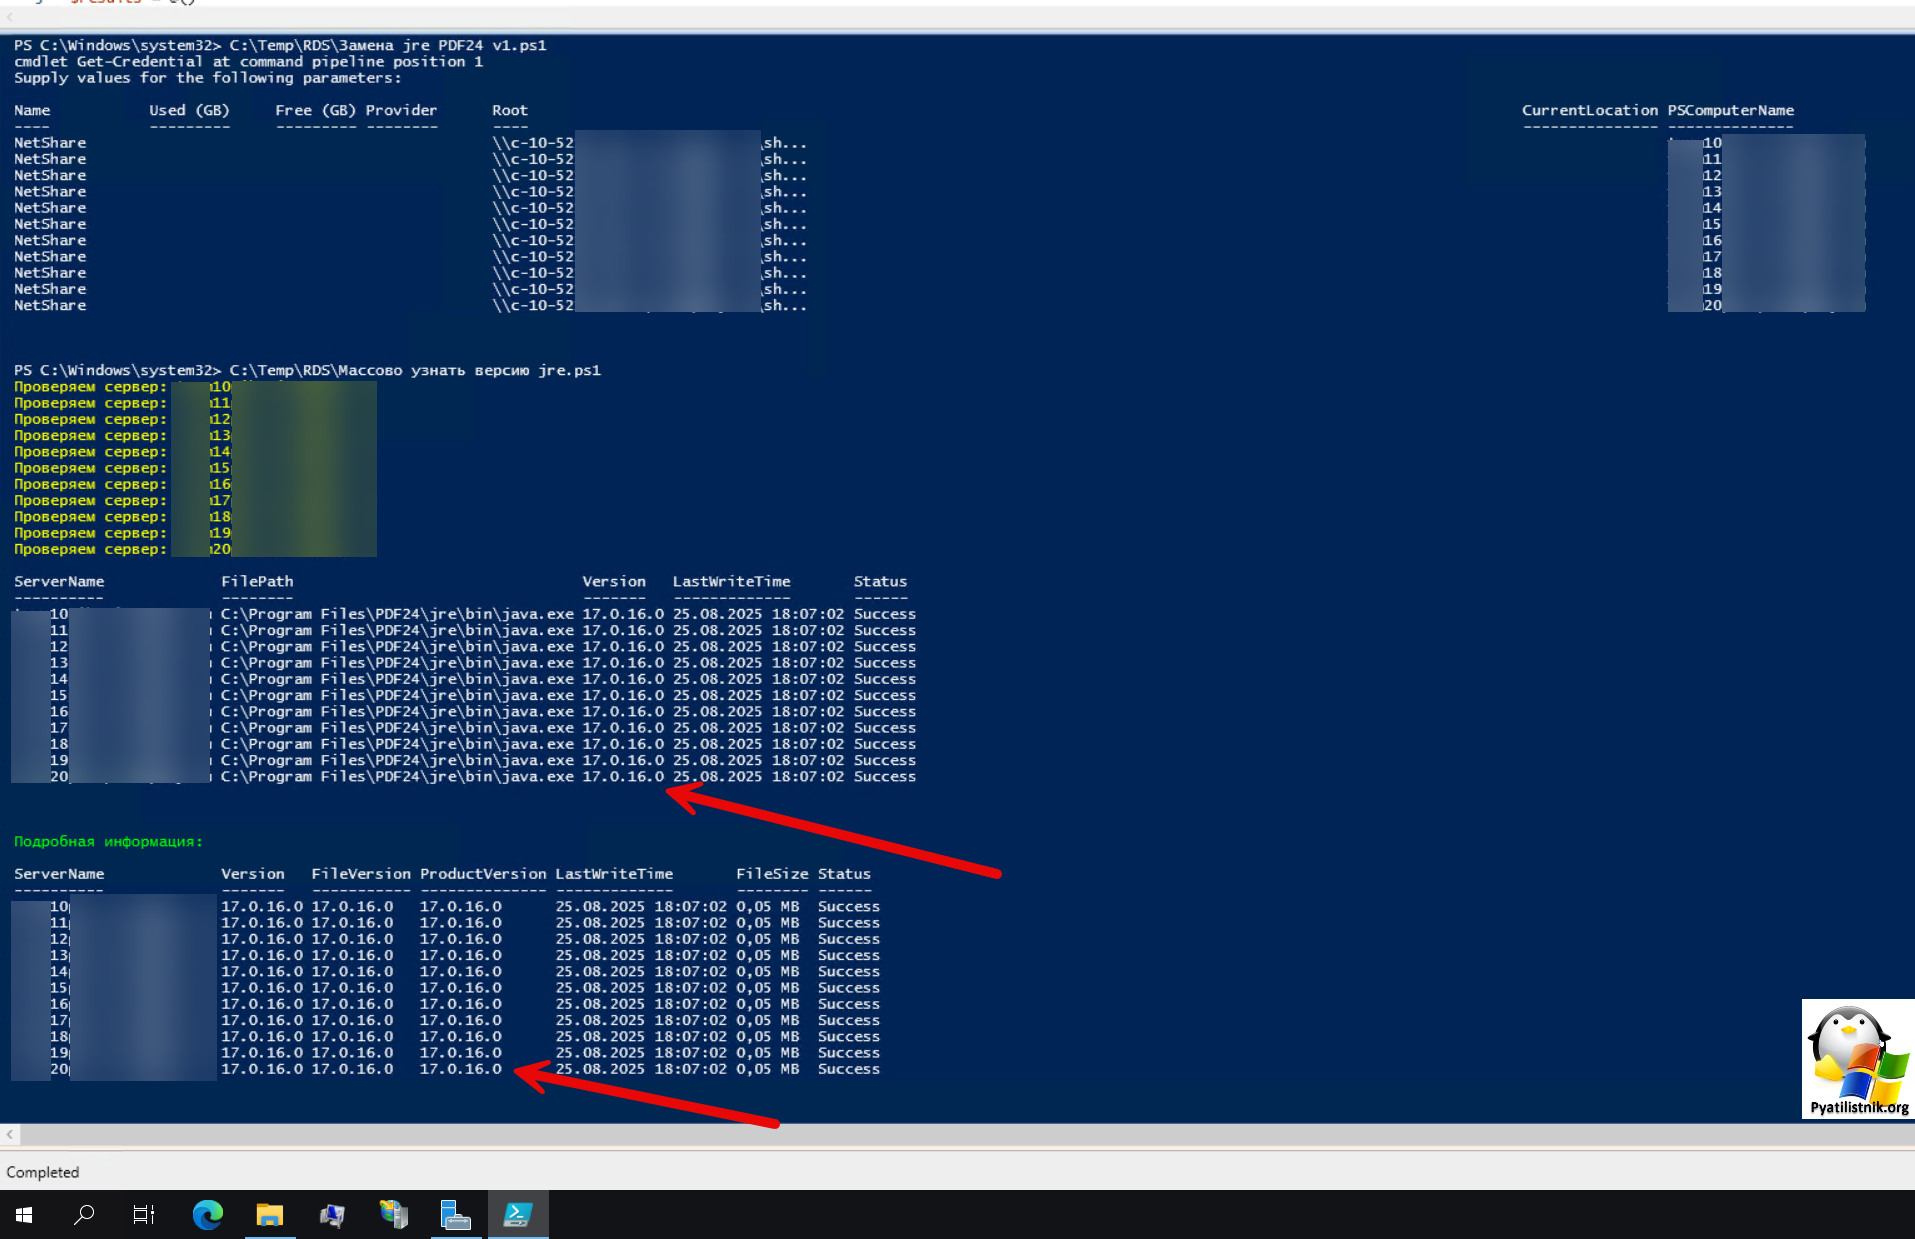Click ServerName header above the FilePath table
Screen dimensions: 1915x1239
(59, 581)
